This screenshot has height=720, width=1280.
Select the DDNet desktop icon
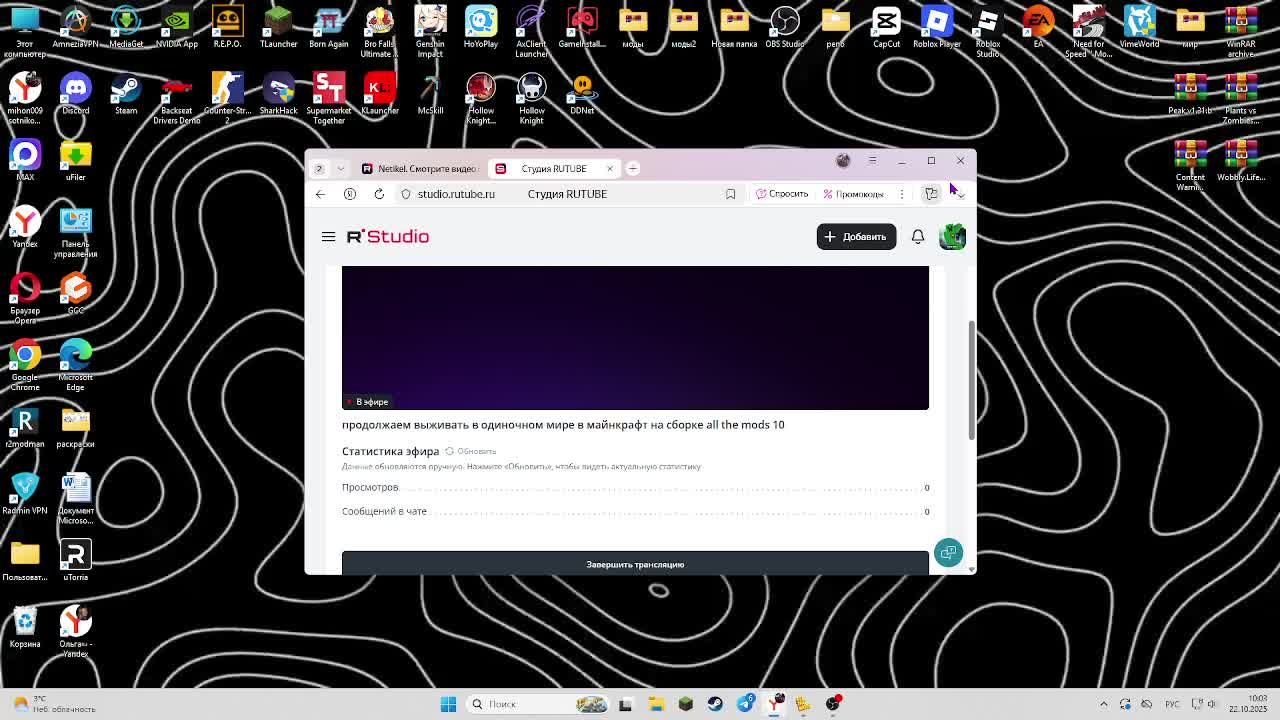click(x=582, y=96)
